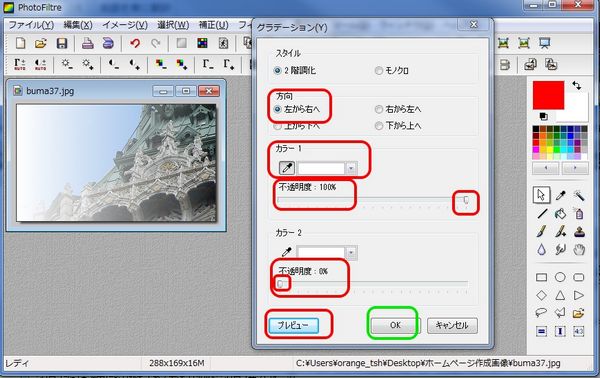Select the Pipette tool in tool palette

tap(560, 195)
